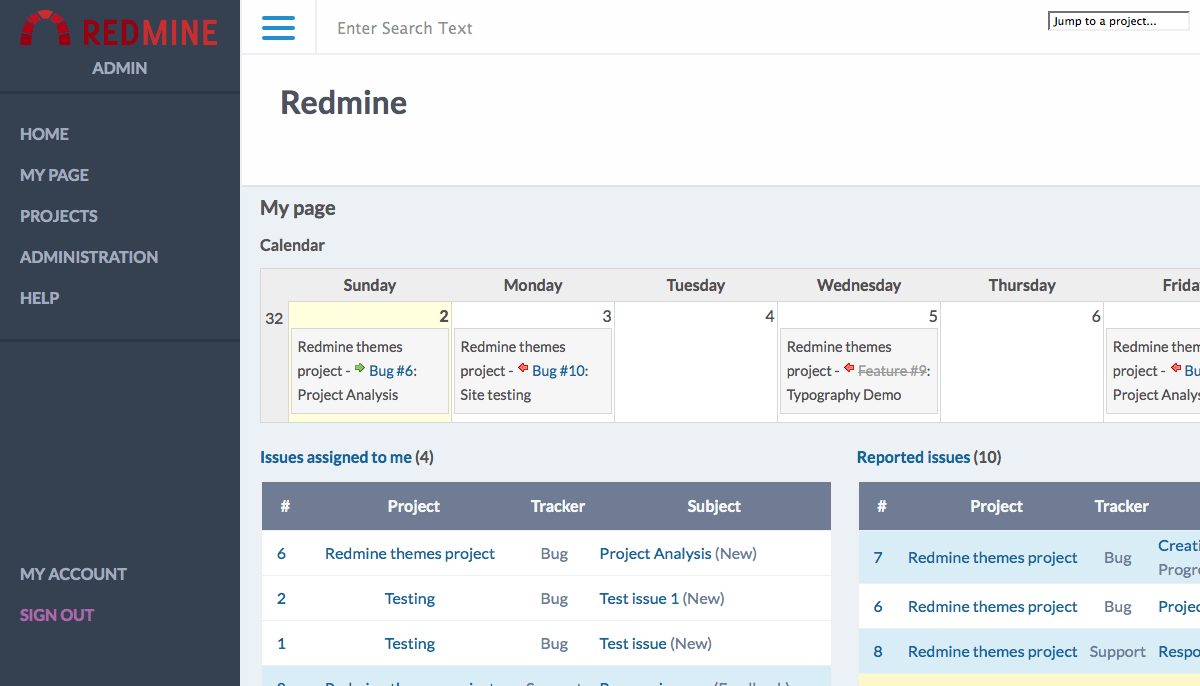Open the Redmine themes project link
1200x686 pixels.
tap(410, 553)
